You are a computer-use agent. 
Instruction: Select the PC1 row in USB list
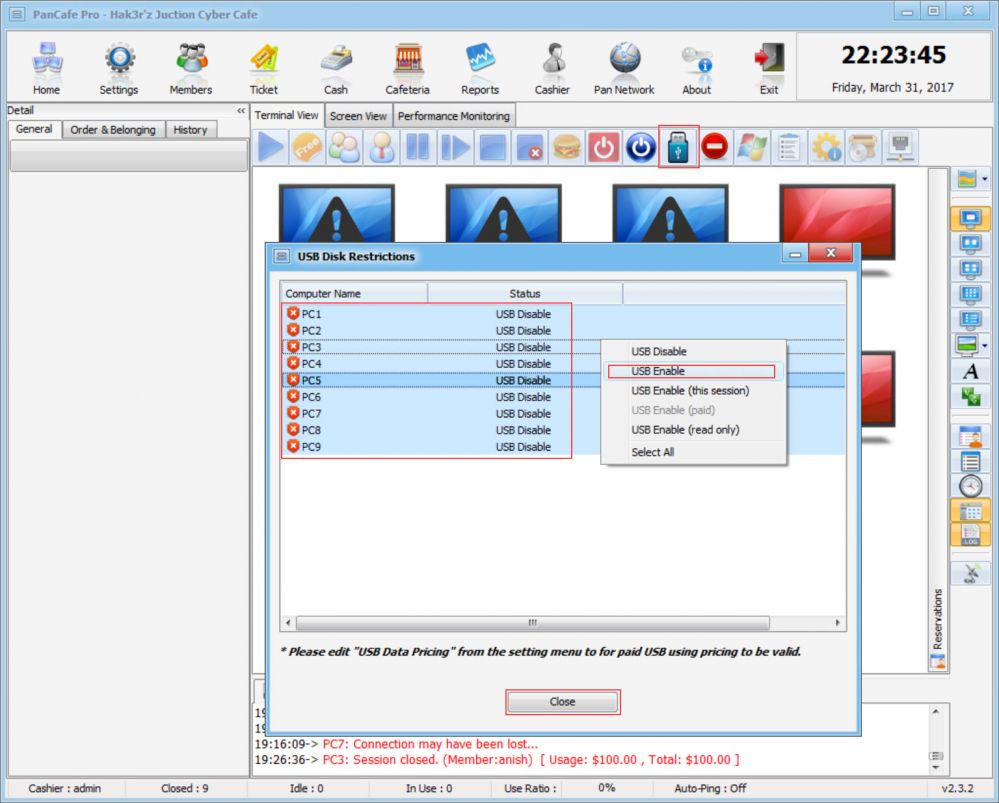[x=563, y=314]
